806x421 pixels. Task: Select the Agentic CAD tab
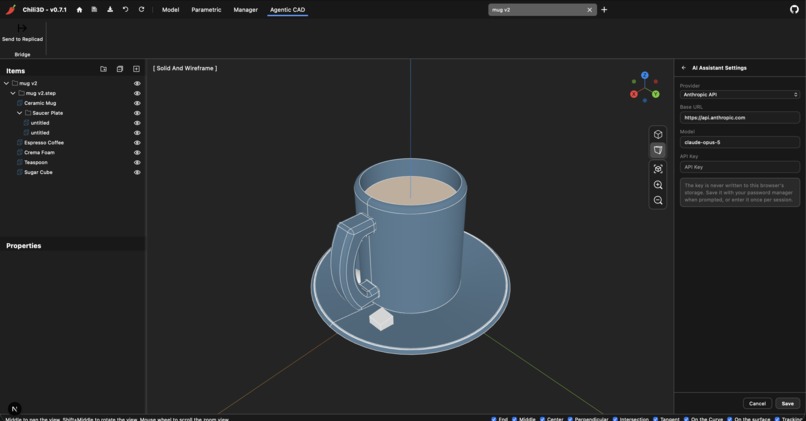[x=287, y=10]
